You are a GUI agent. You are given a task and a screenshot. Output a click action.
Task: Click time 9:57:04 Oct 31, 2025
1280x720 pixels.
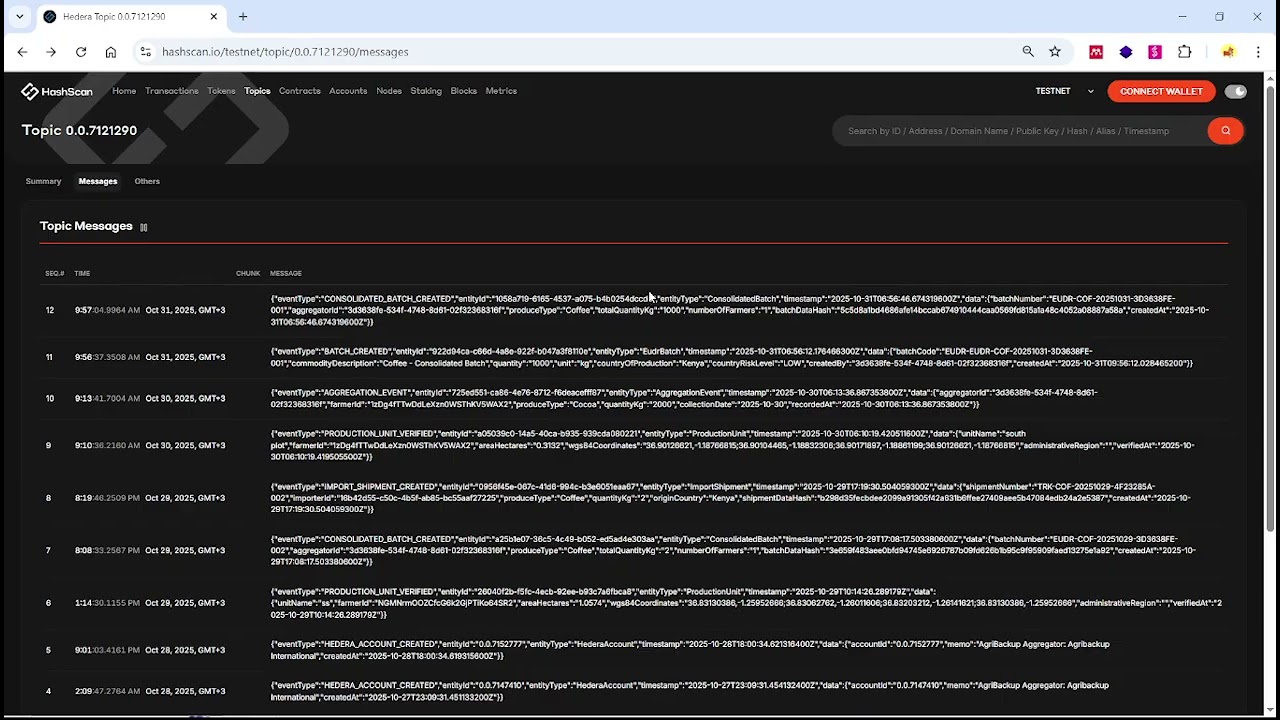[150, 310]
